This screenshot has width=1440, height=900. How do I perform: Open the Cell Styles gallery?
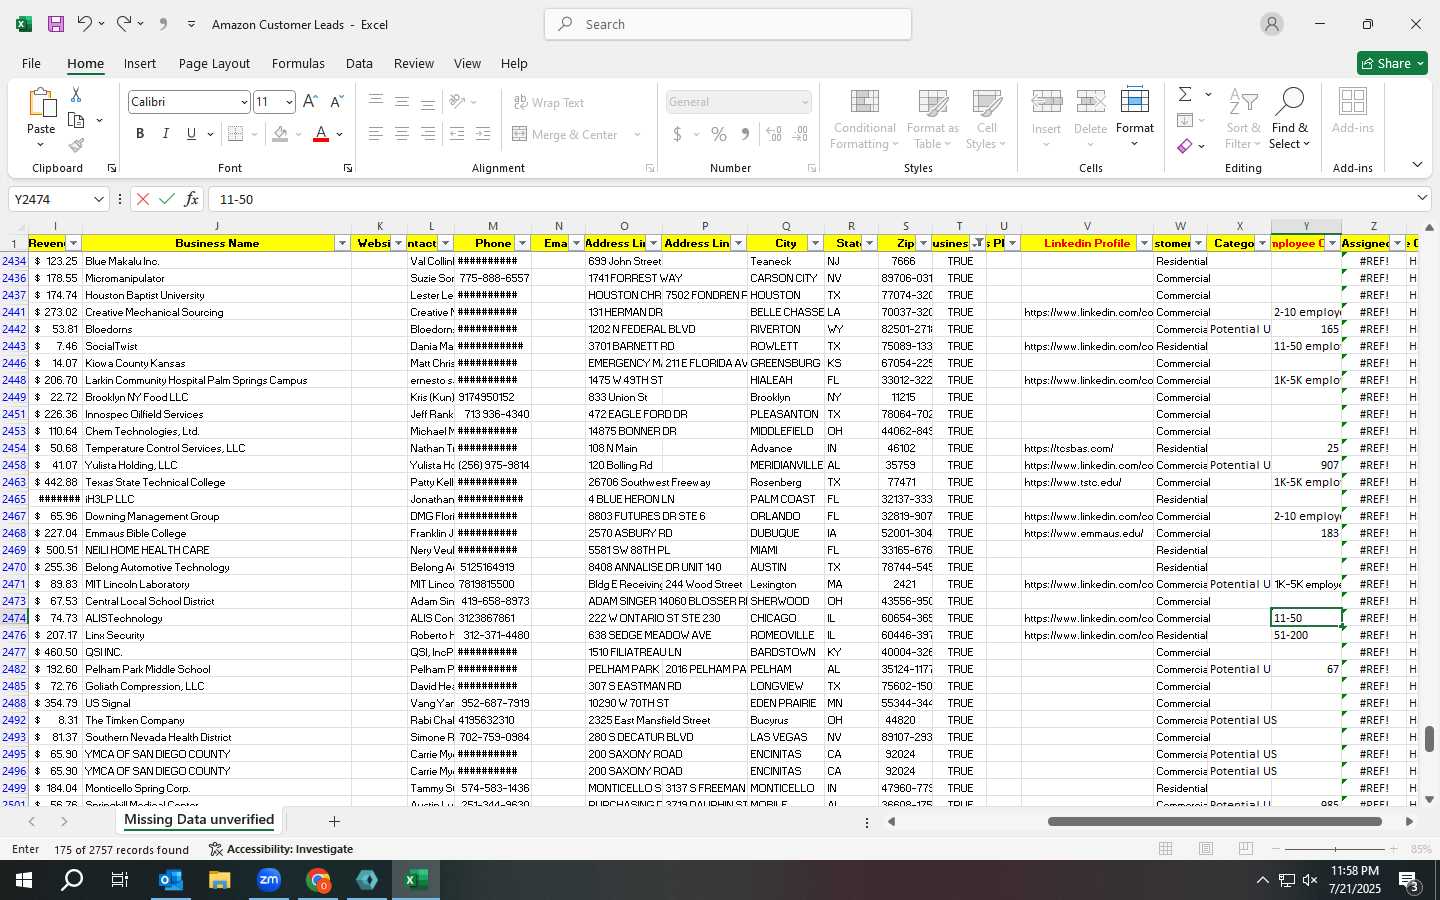pyautogui.click(x=987, y=119)
